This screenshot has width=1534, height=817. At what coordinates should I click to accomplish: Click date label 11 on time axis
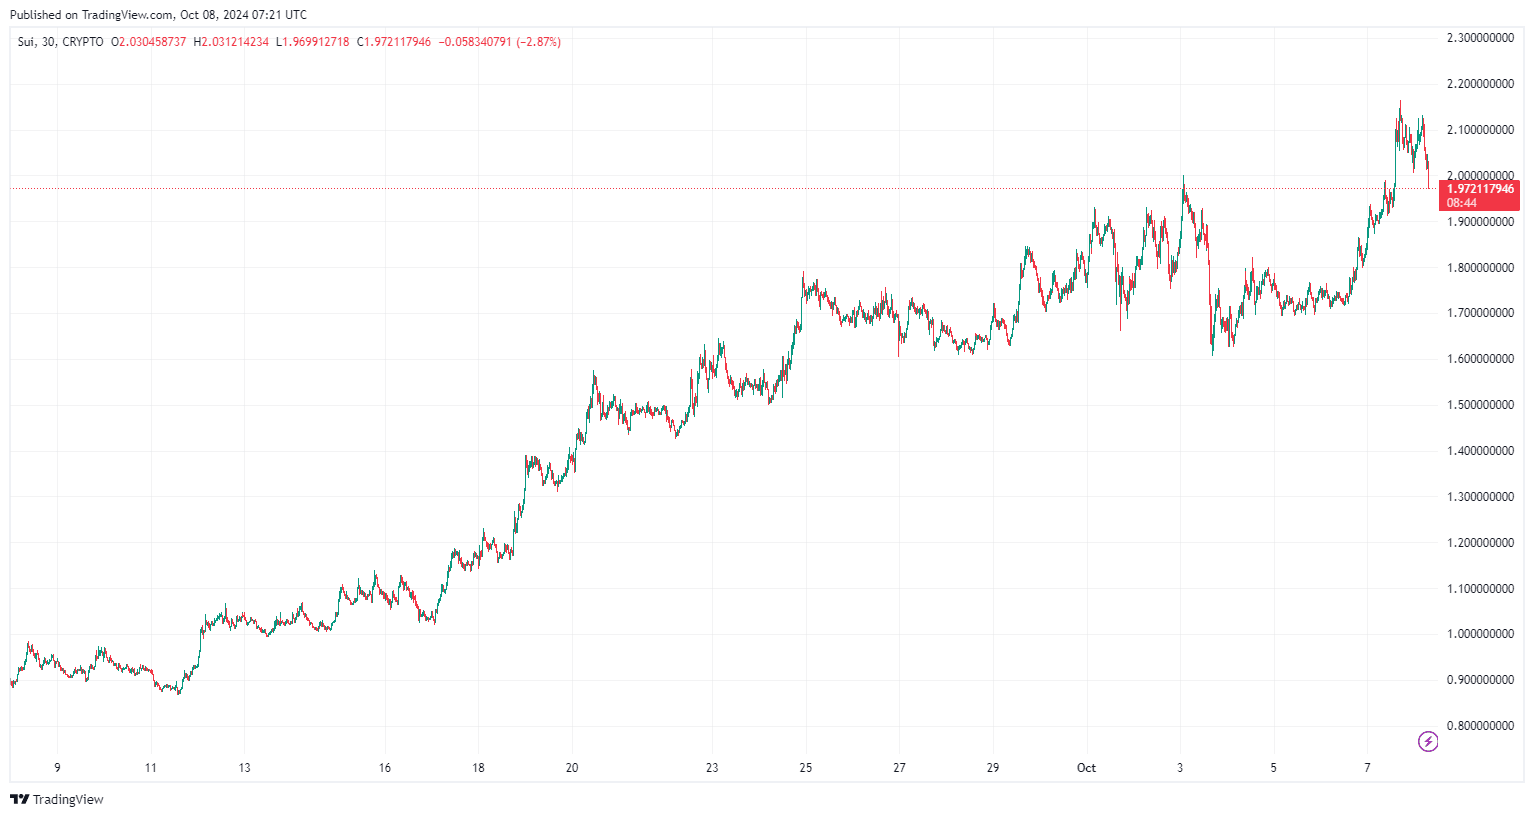point(151,768)
